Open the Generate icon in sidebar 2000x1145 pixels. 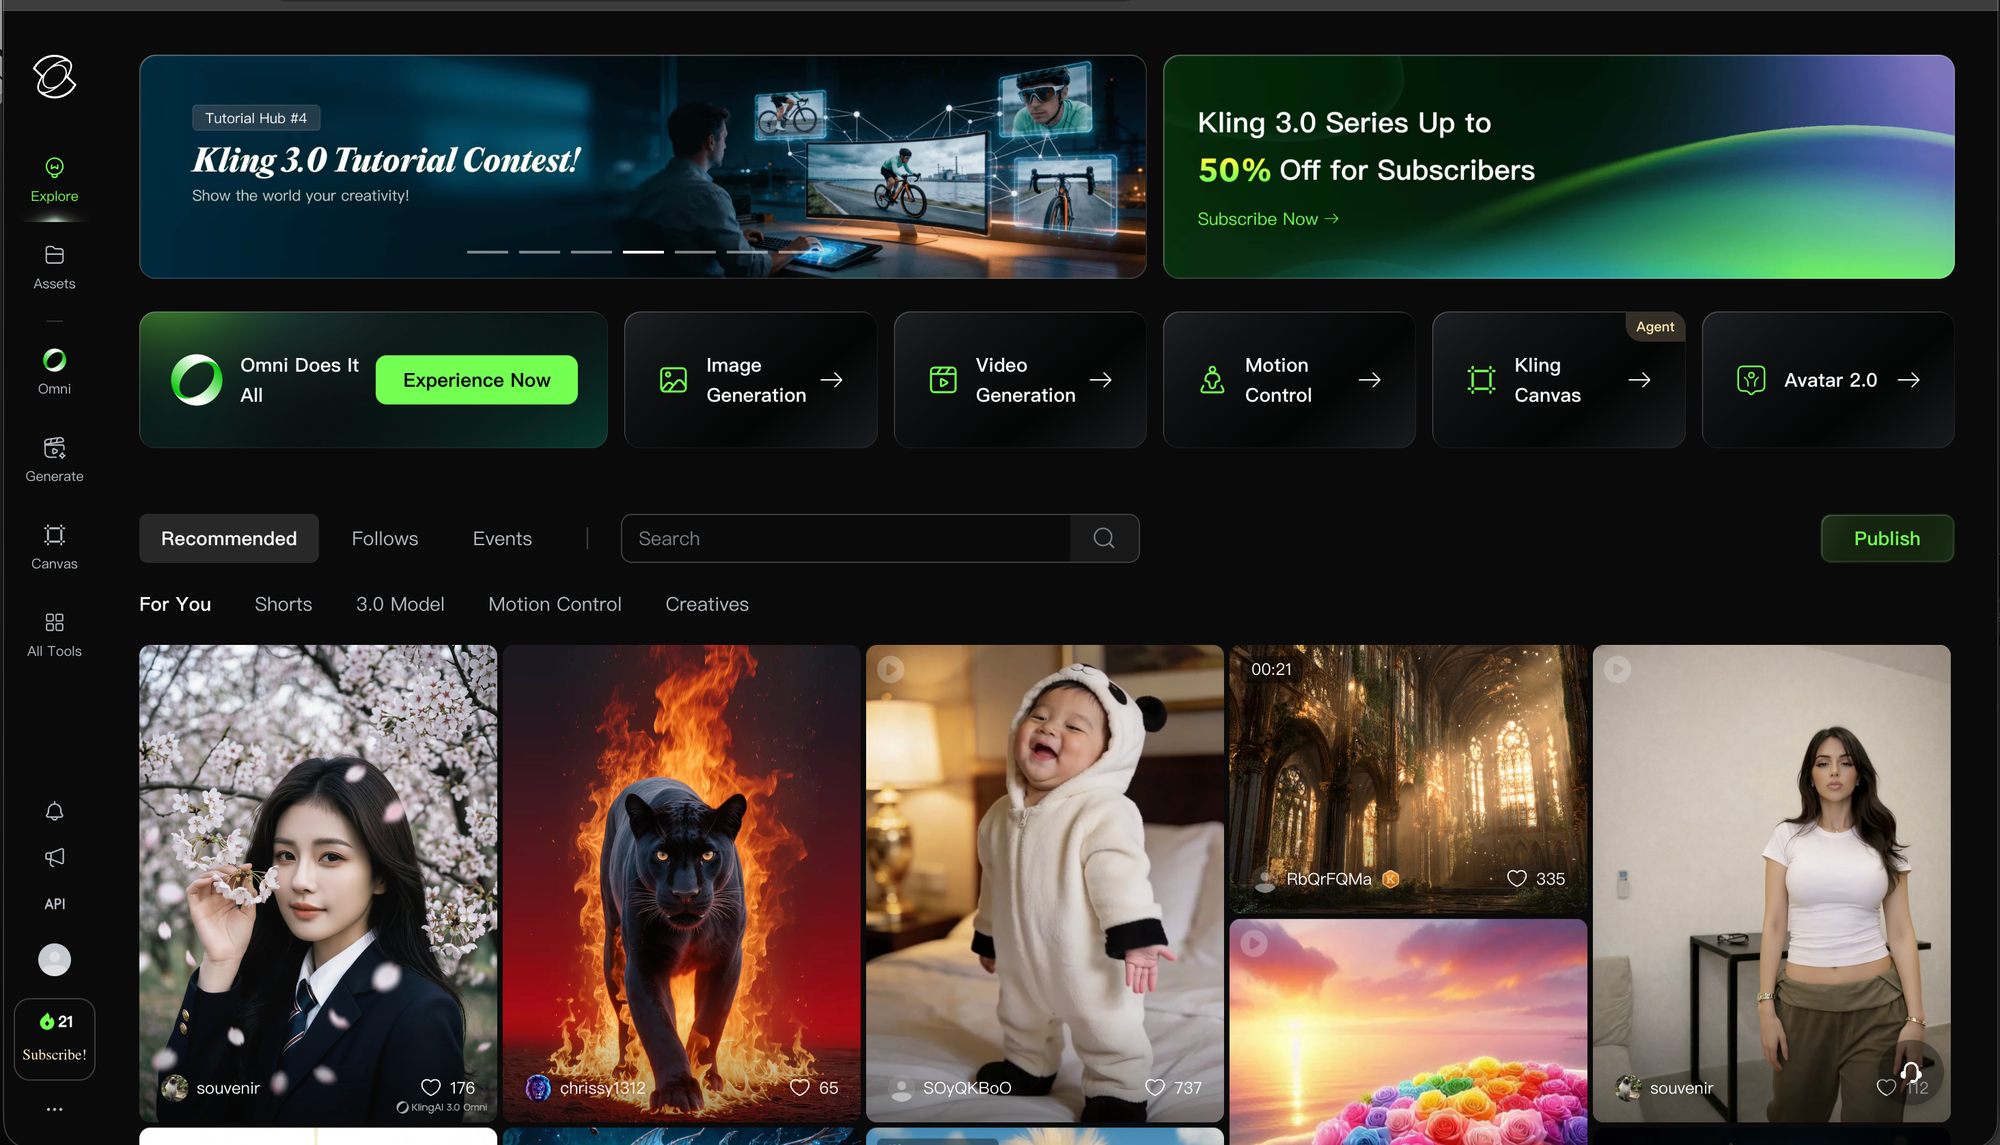click(x=54, y=448)
